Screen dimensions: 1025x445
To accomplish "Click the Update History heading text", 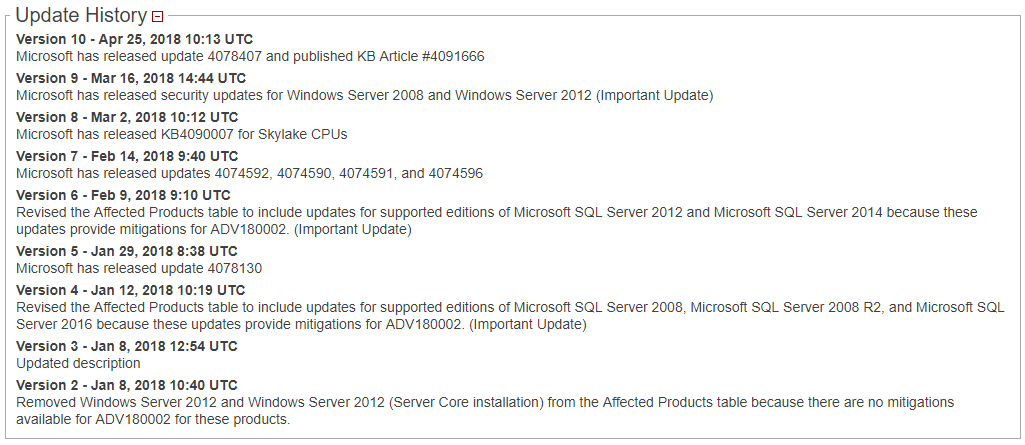I will point(81,15).
